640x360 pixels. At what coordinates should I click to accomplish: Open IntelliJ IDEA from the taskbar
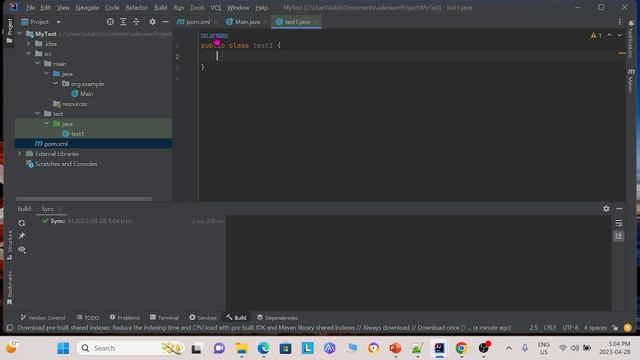click(439, 348)
